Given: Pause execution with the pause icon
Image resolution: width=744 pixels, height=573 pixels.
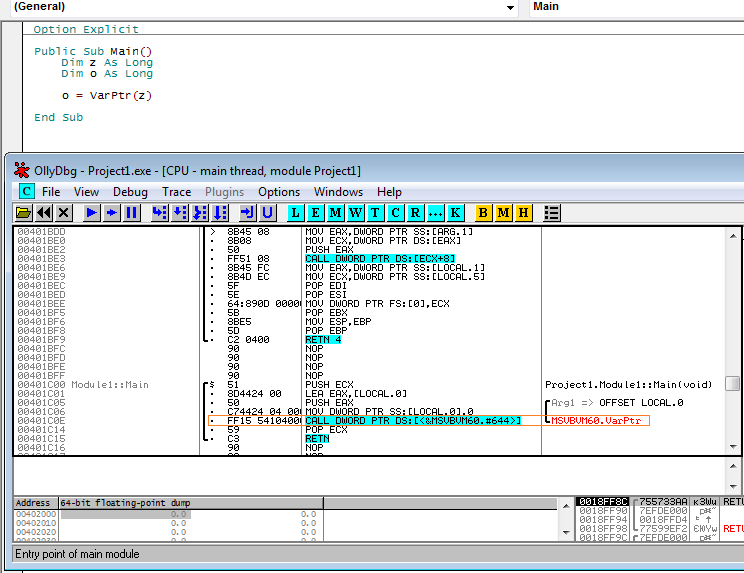Looking at the screenshot, I should point(132,213).
